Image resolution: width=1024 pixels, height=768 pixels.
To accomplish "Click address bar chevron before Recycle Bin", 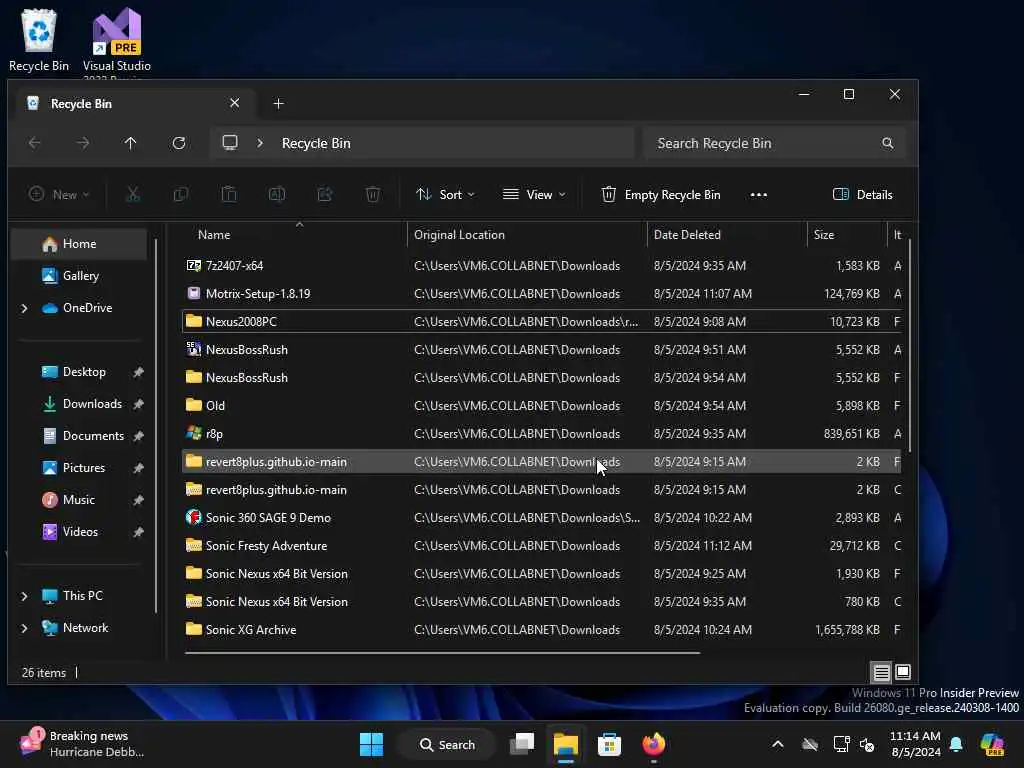I will (260, 143).
